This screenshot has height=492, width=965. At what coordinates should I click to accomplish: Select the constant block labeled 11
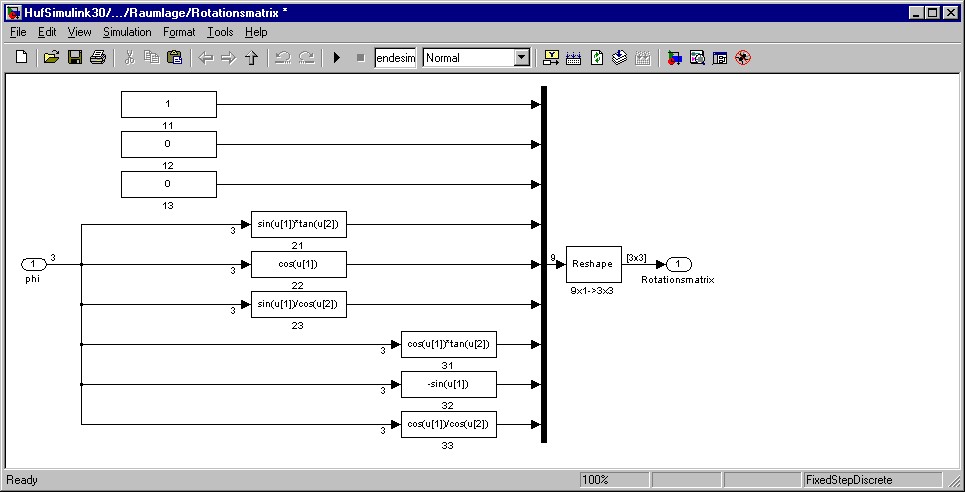point(168,104)
